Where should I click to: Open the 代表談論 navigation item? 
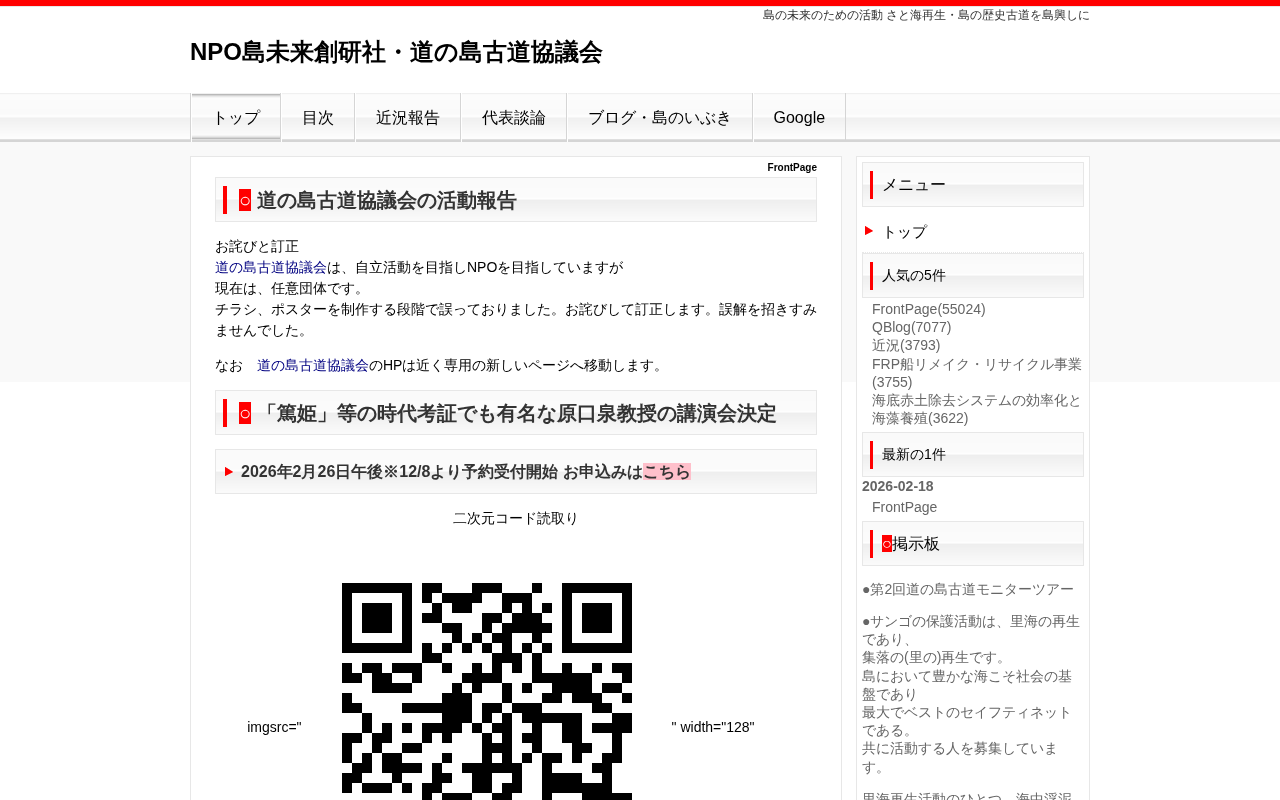pyautogui.click(x=514, y=117)
